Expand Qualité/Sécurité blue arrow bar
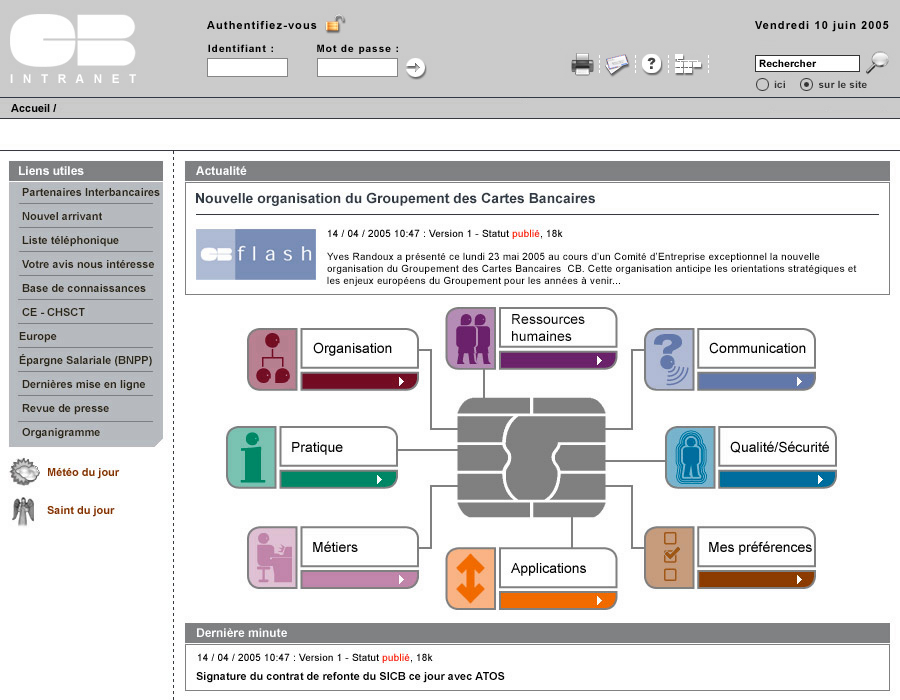Image resolution: width=900 pixels, height=700 pixels. coord(777,479)
